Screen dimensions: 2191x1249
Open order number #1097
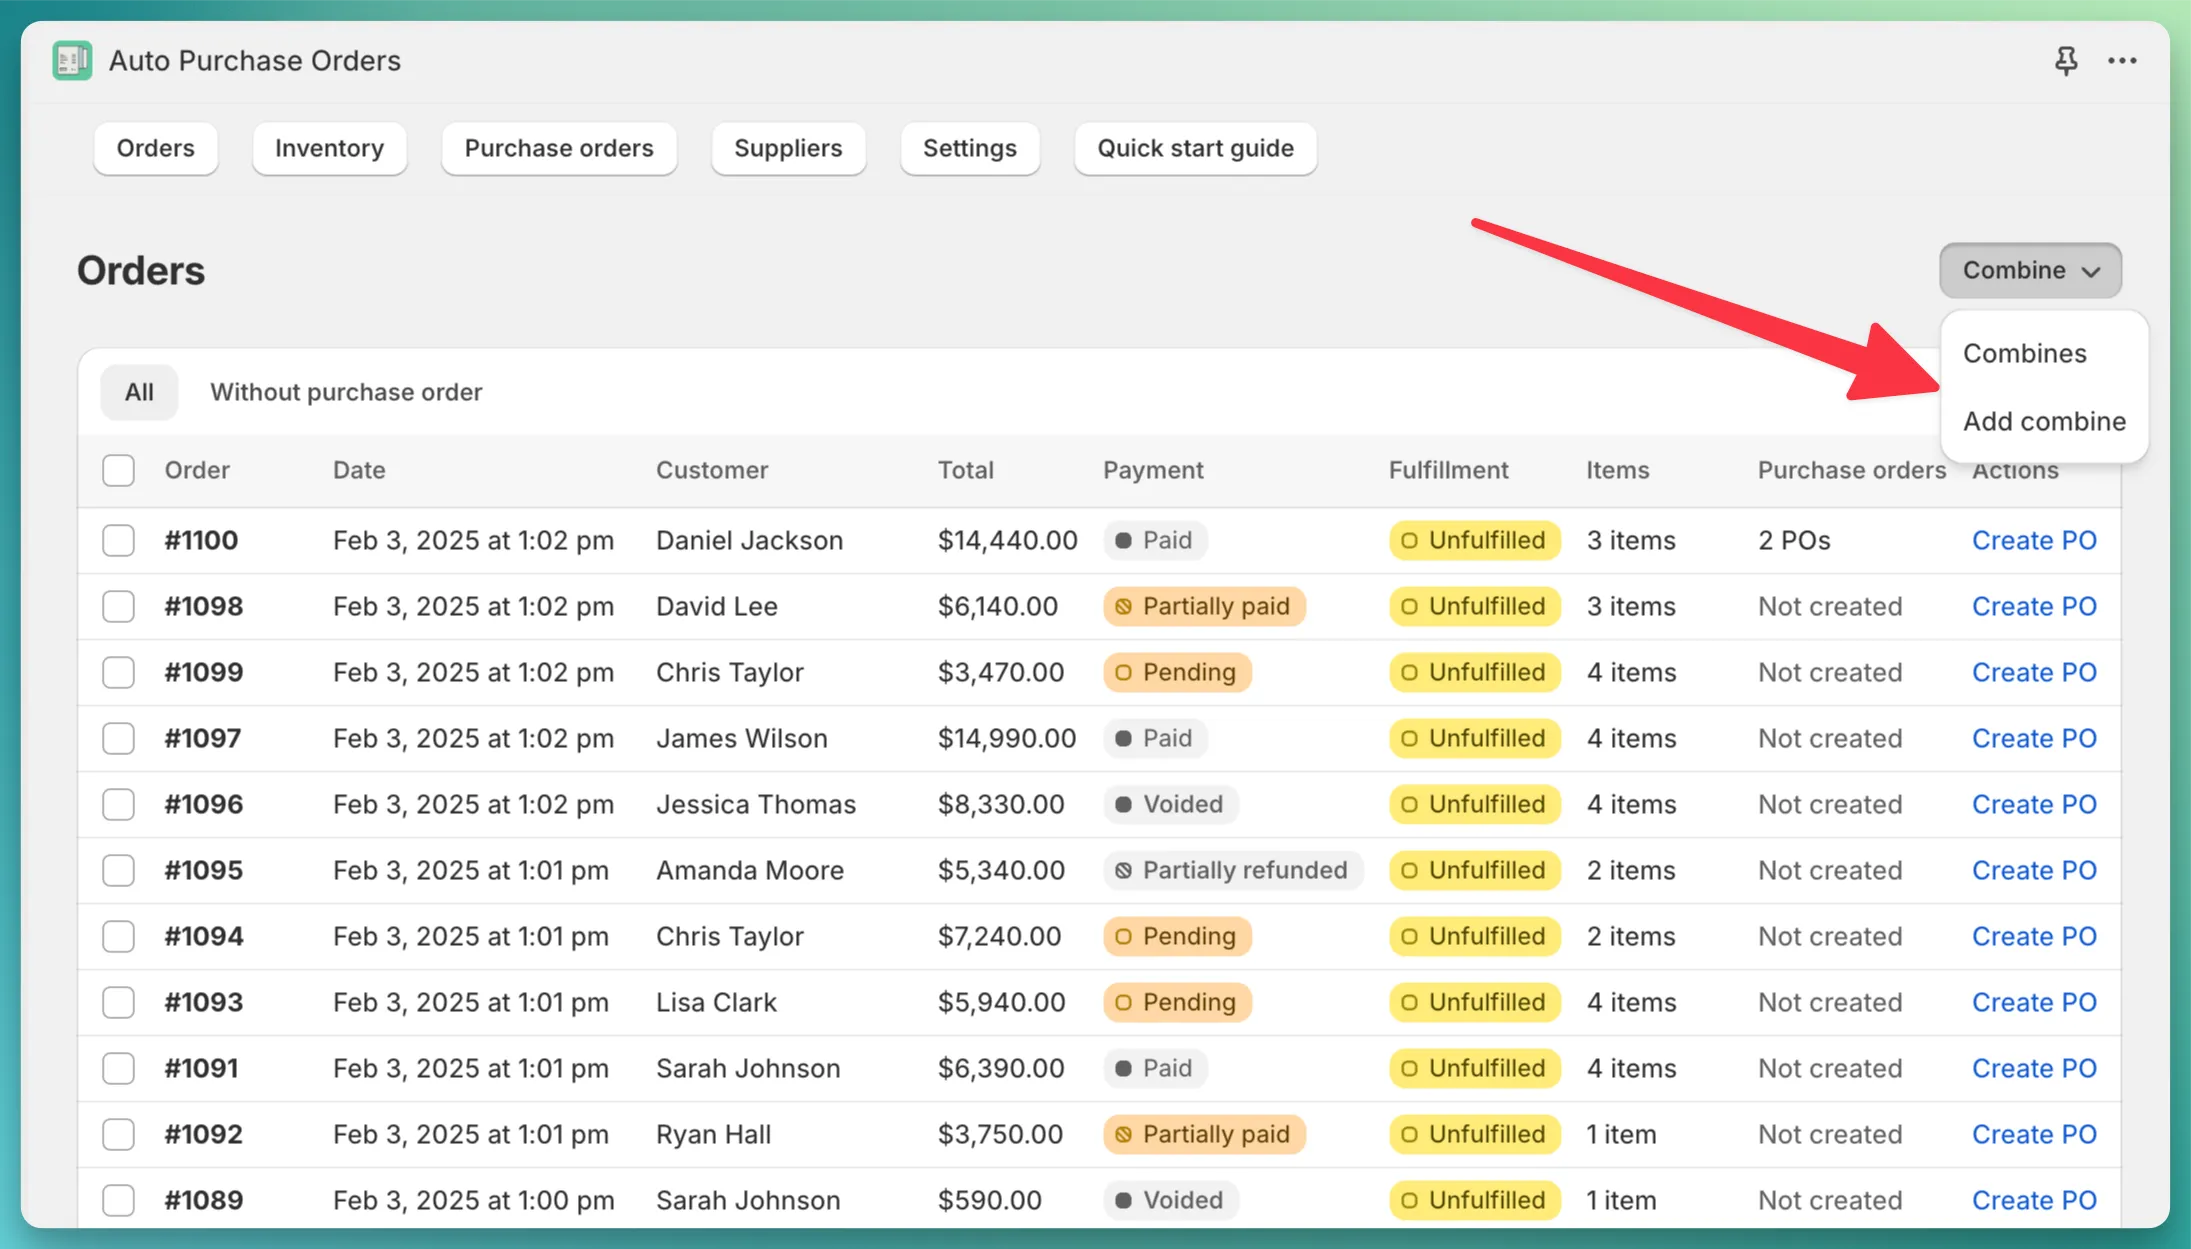pyautogui.click(x=203, y=738)
